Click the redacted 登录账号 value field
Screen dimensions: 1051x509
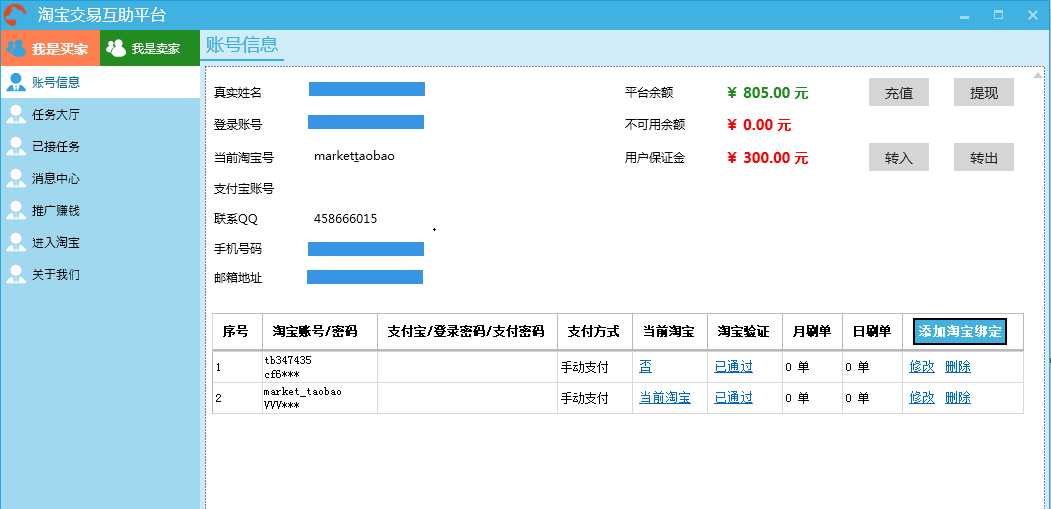pos(366,122)
